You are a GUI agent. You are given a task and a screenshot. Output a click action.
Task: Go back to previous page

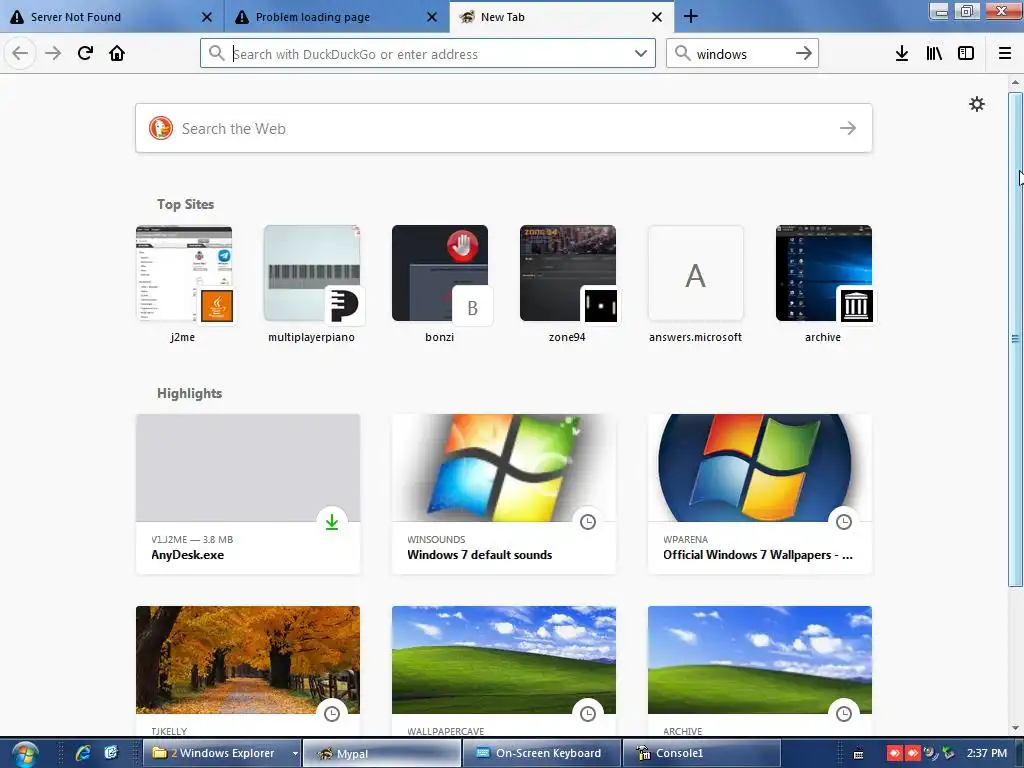(x=20, y=53)
